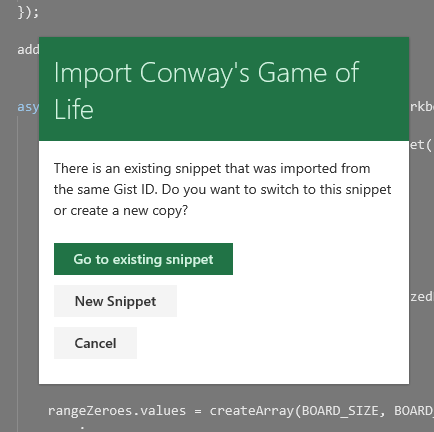This screenshot has height=432, width=434.
Task: Select the Import Conway's Game of Life title
Action: pyautogui.click(x=206, y=90)
